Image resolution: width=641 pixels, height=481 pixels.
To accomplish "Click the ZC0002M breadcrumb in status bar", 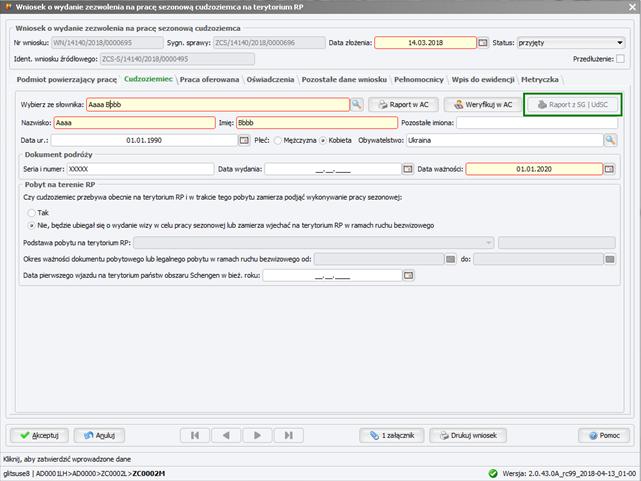I will point(149,474).
